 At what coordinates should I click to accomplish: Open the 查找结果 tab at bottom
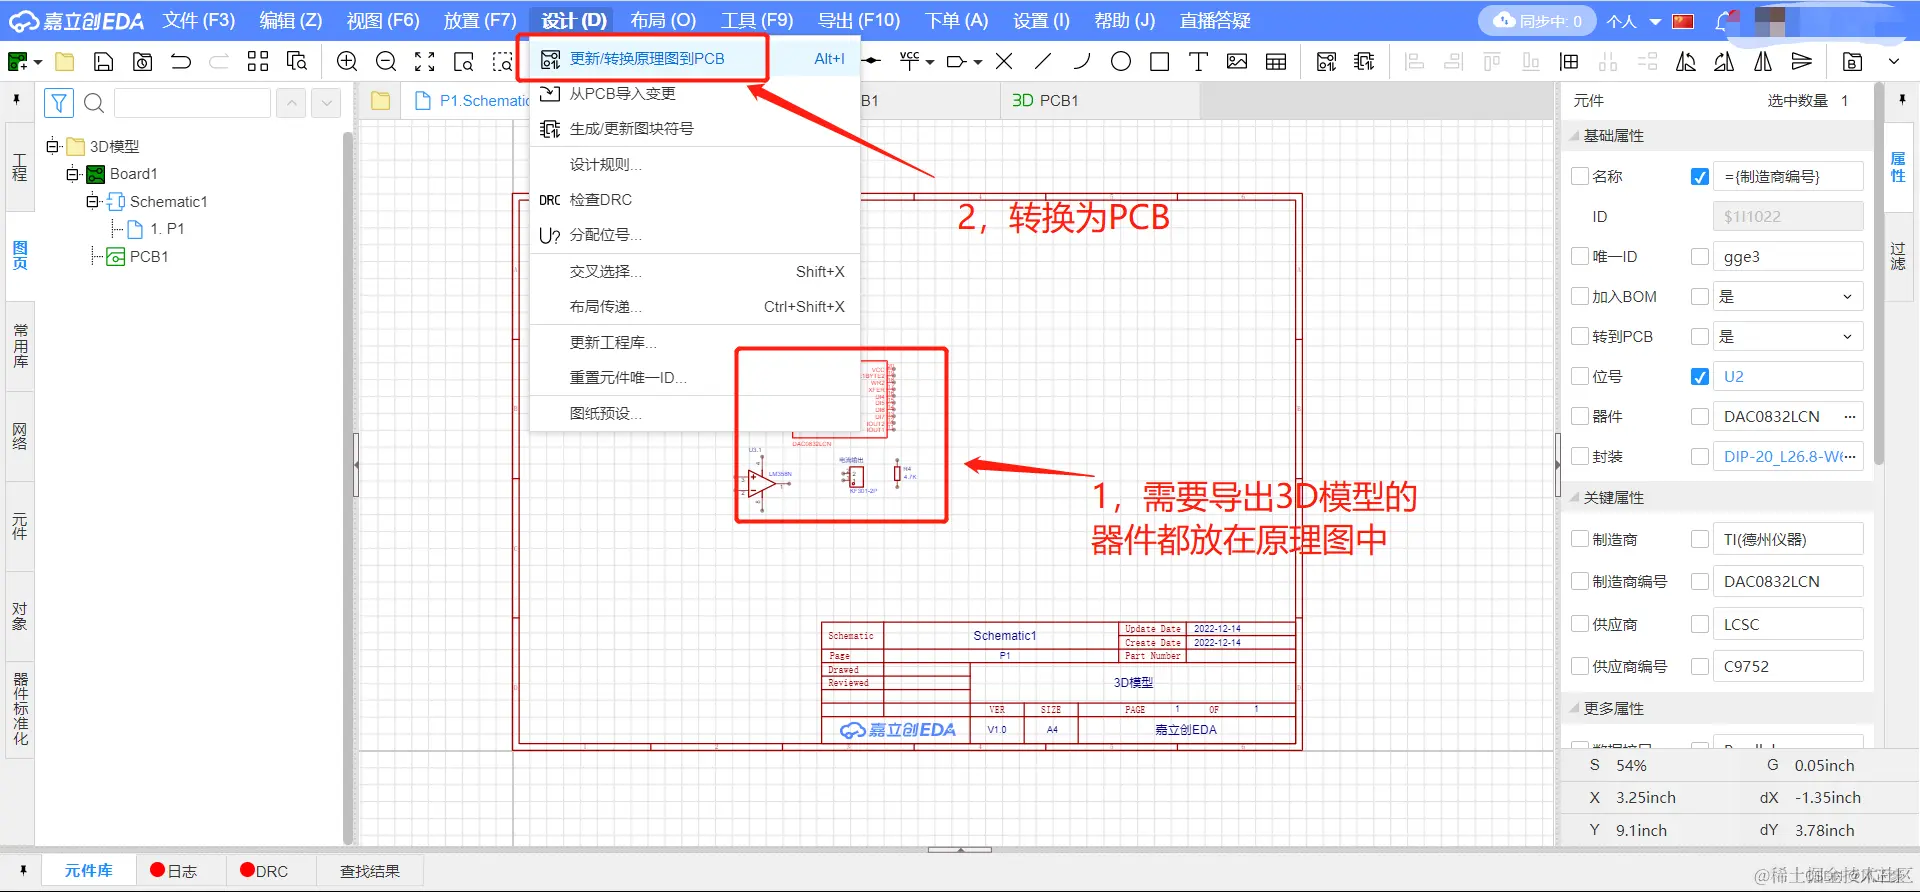click(370, 871)
